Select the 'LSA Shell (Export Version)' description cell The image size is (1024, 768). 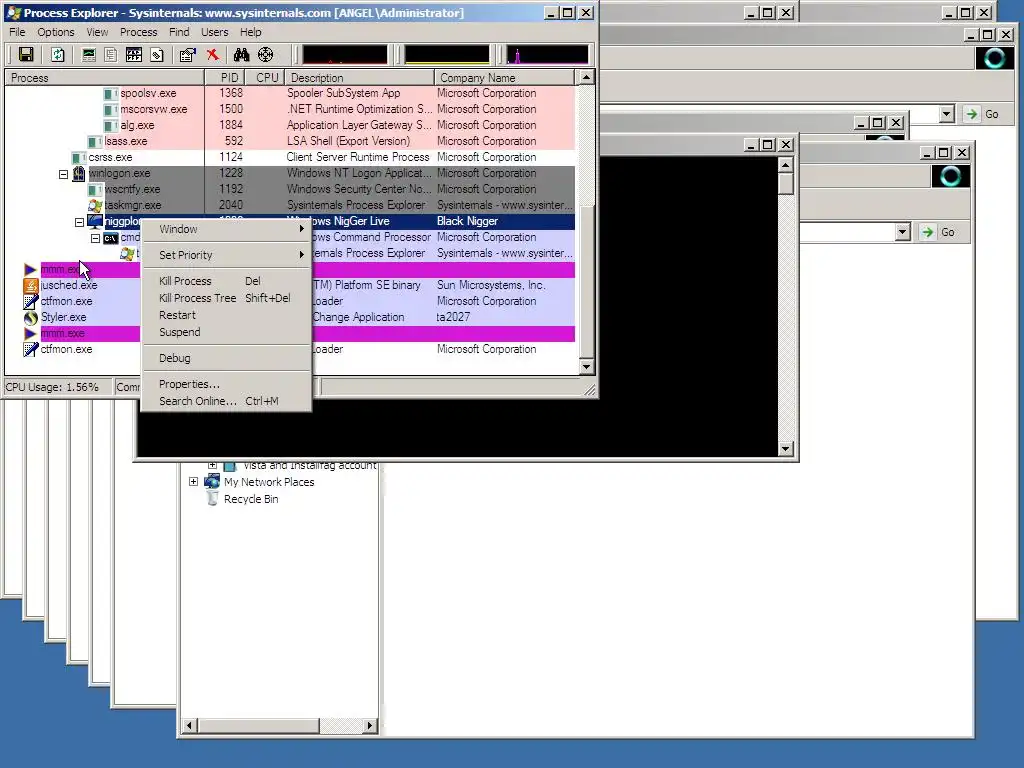(x=349, y=141)
